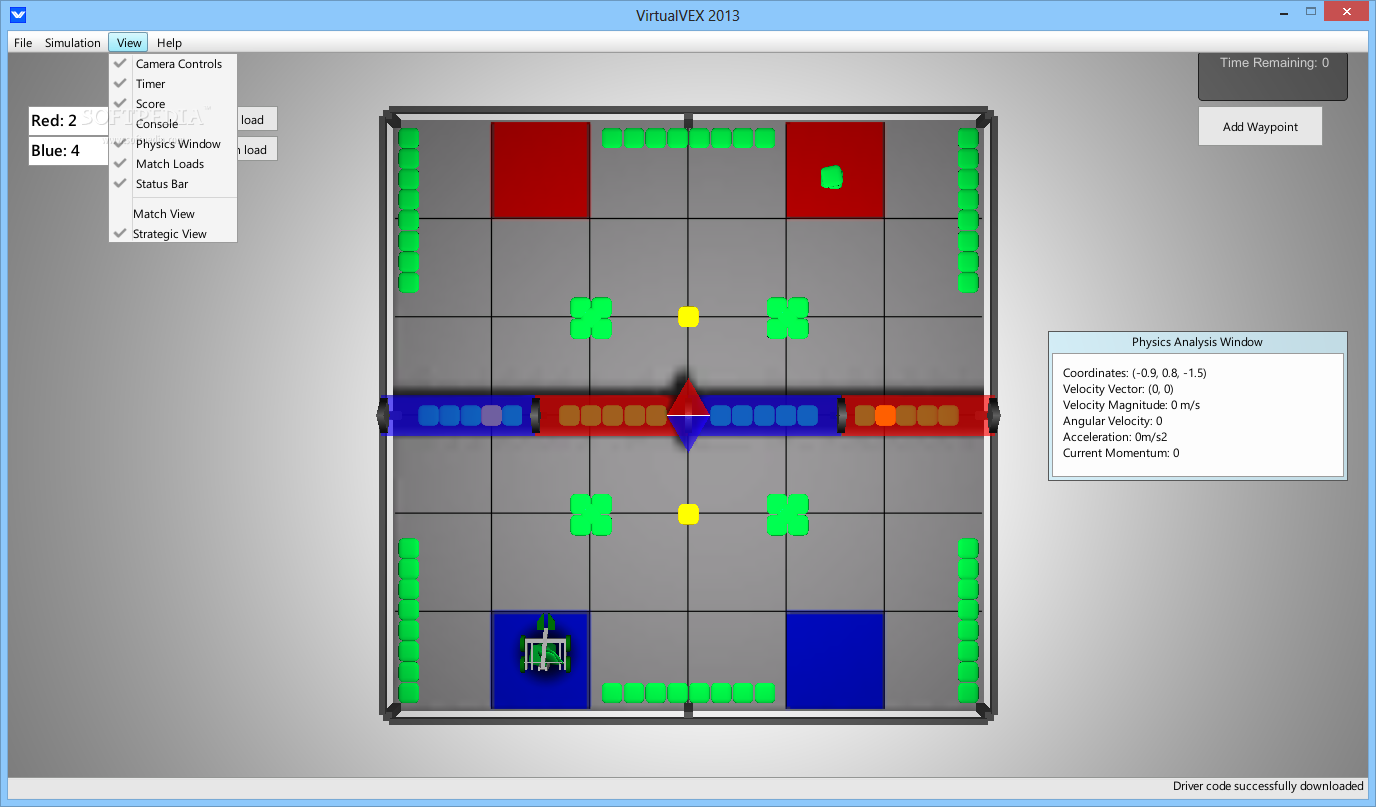Click the red triangle at field center
Viewport: 1376px width, 807px height.
tap(688, 396)
